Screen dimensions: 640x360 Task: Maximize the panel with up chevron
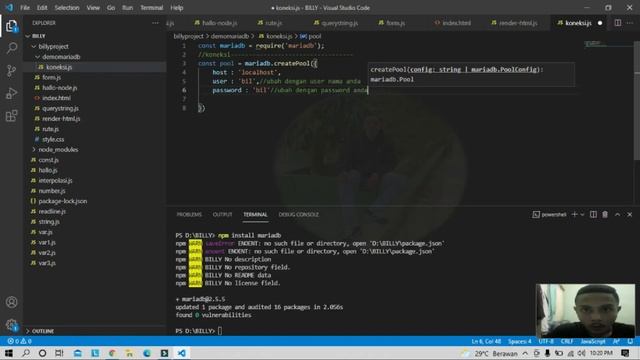pos(618,214)
